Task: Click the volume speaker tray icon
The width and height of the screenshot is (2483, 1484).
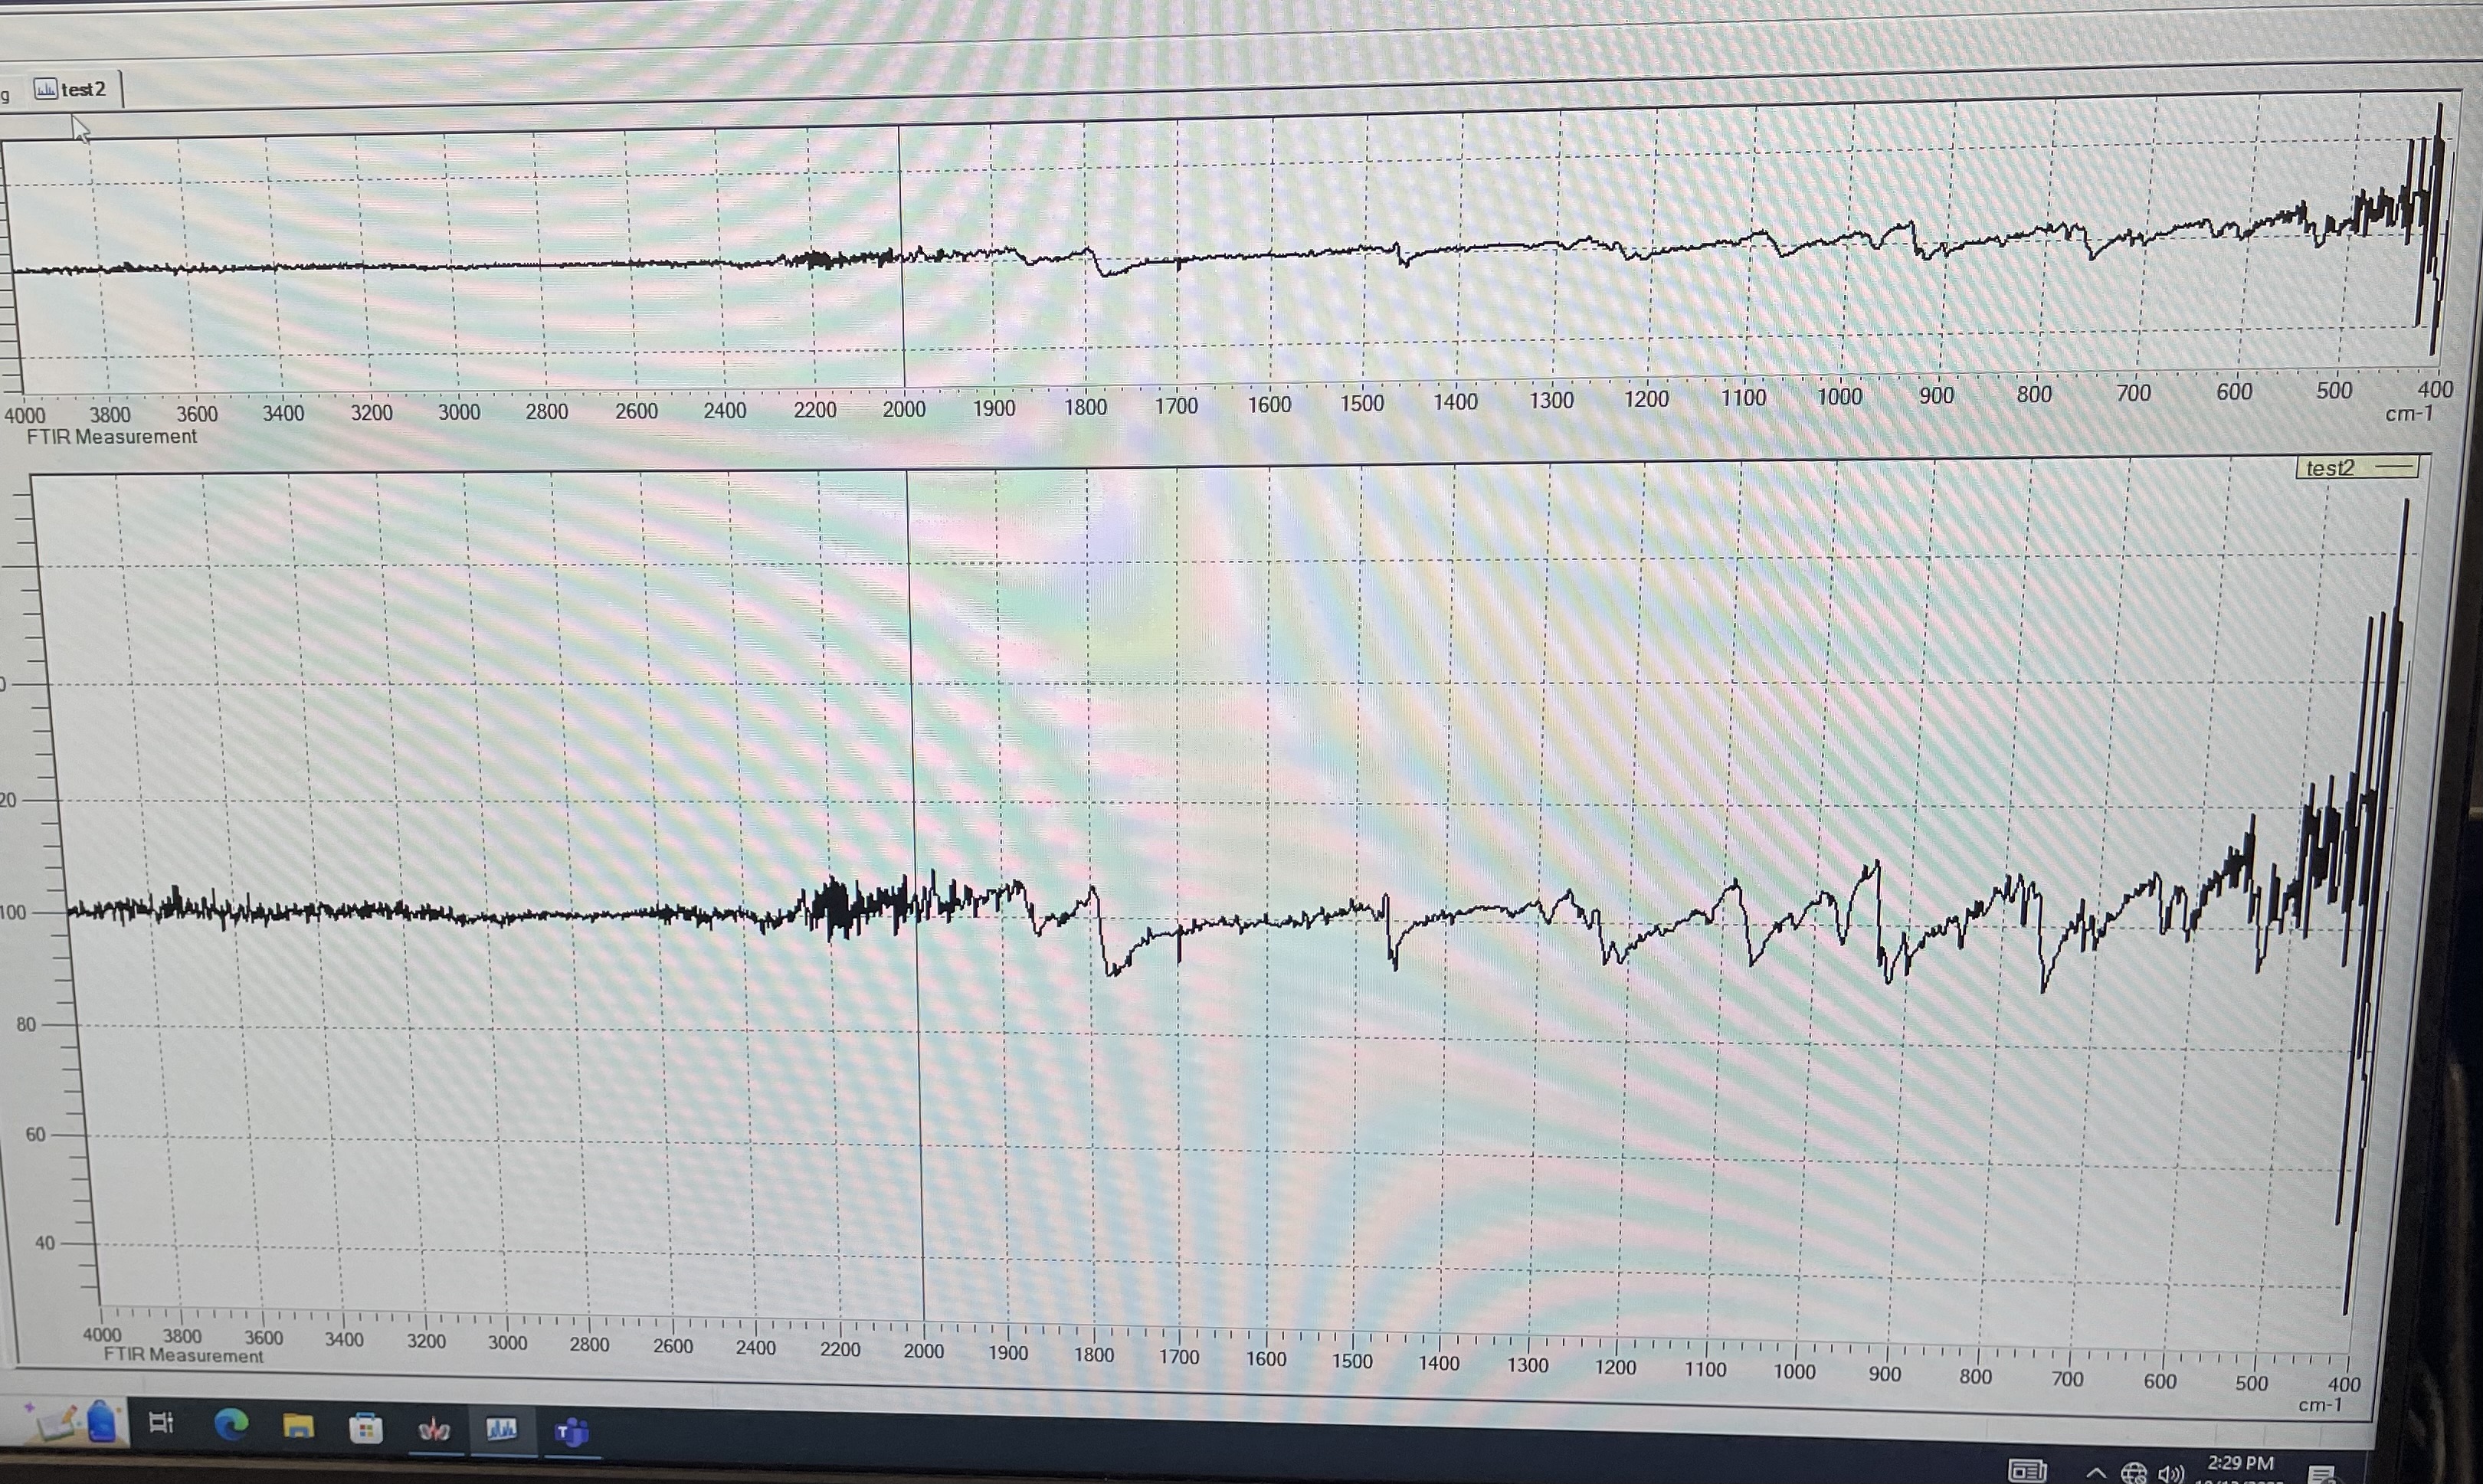Action: 2169,1474
